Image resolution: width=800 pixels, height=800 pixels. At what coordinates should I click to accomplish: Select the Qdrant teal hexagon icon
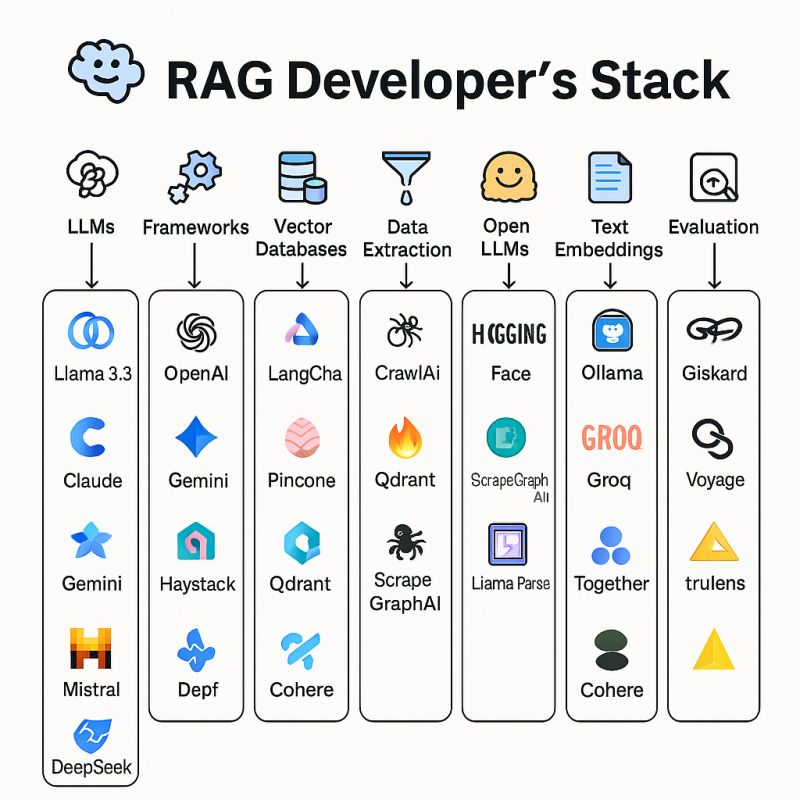tap(302, 543)
